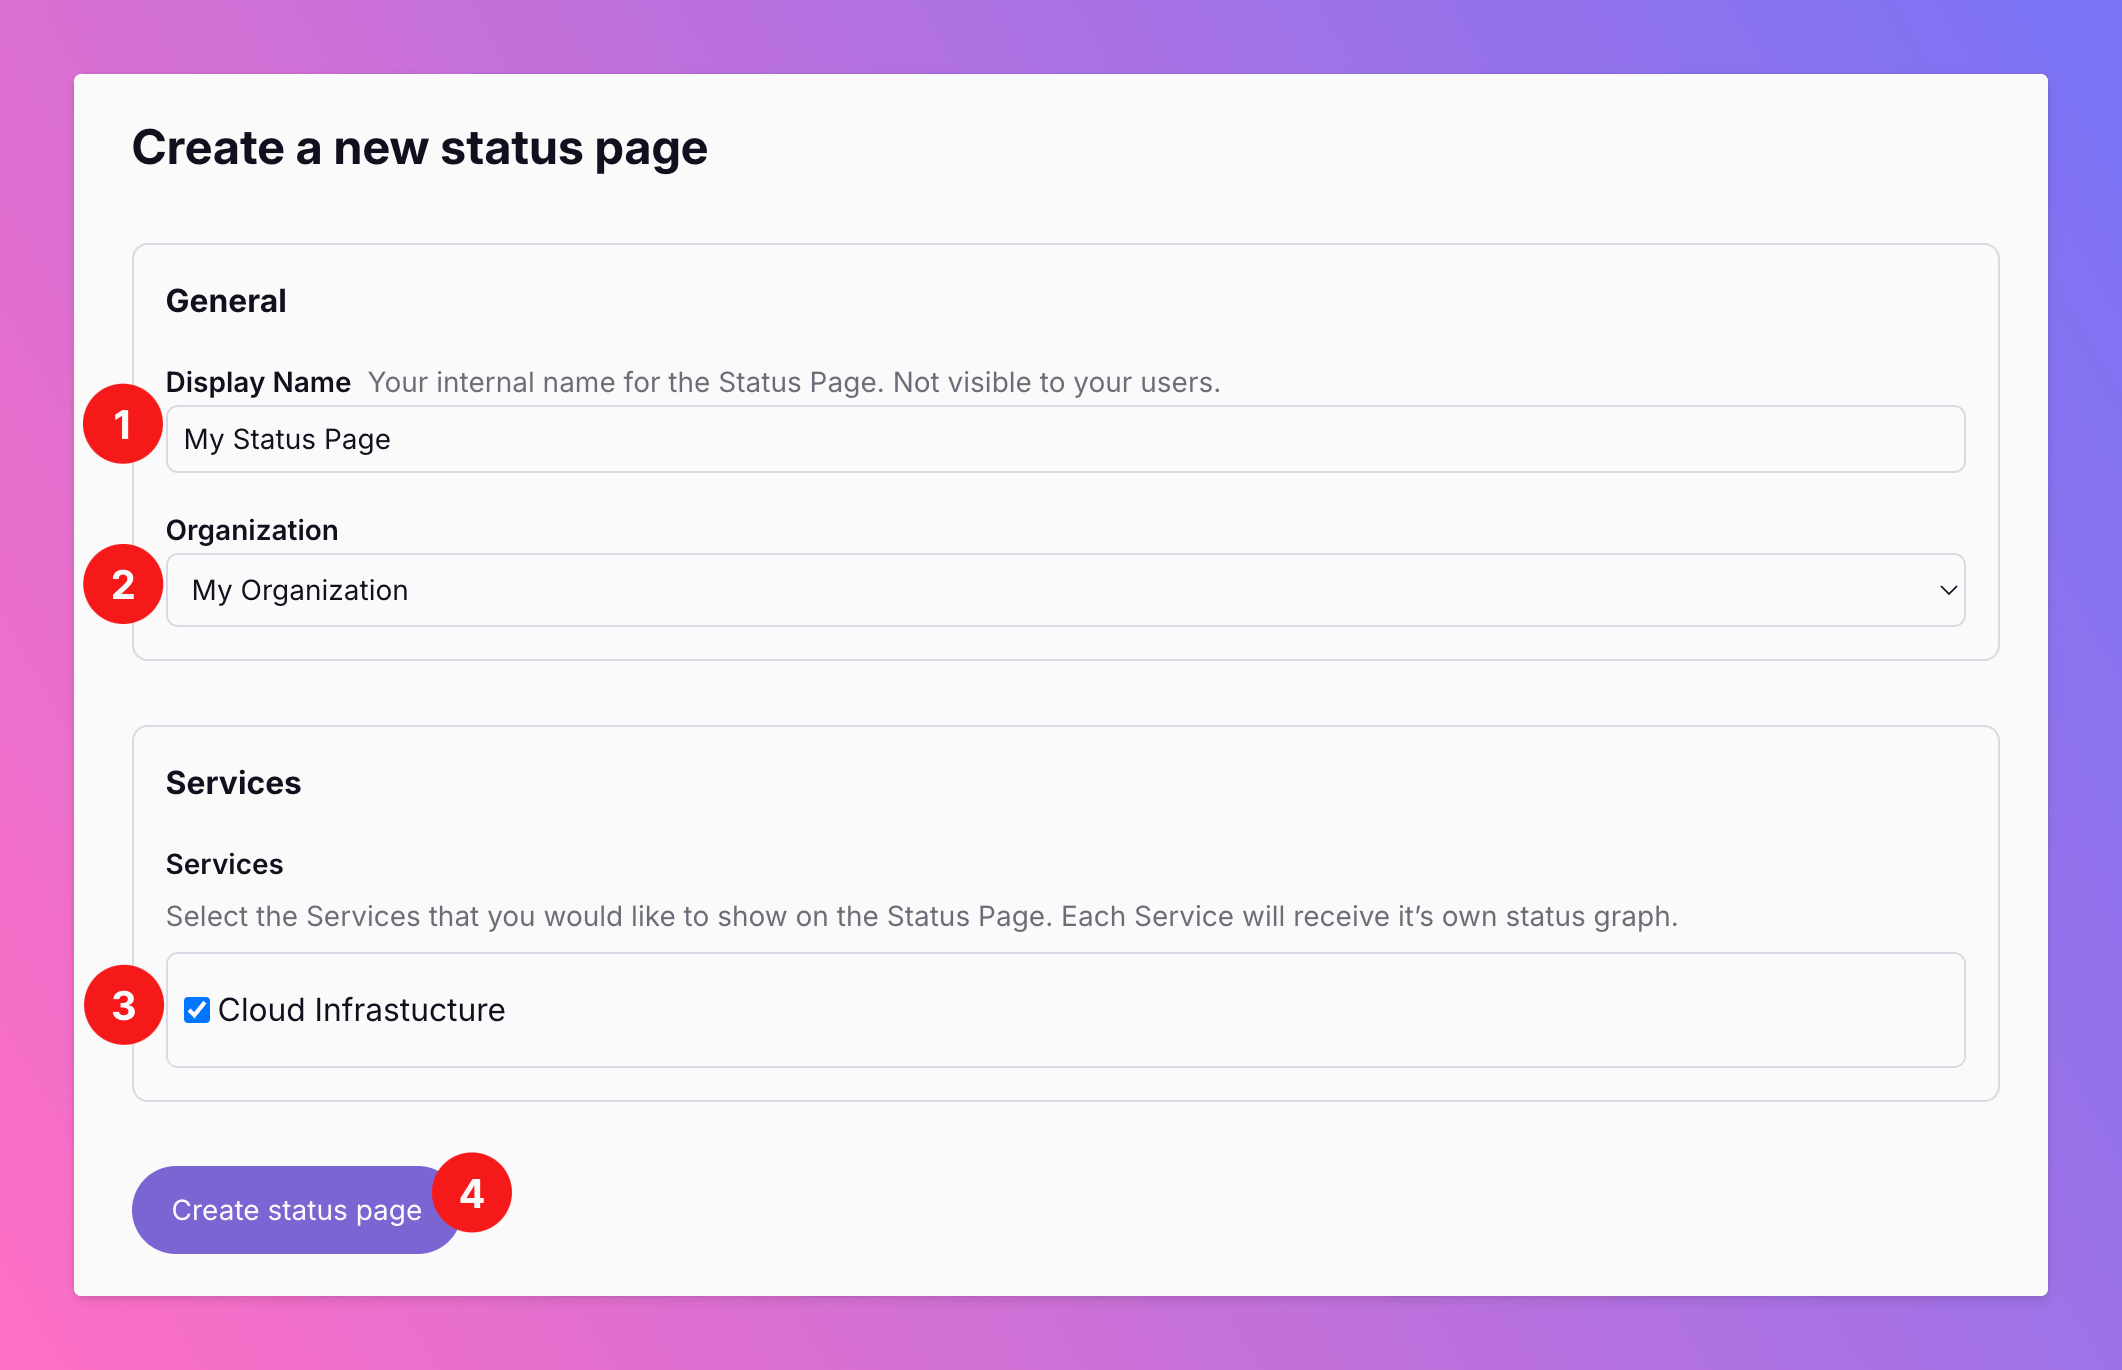Click the red step 3 marker
The image size is (2122, 1370).
click(x=123, y=1005)
